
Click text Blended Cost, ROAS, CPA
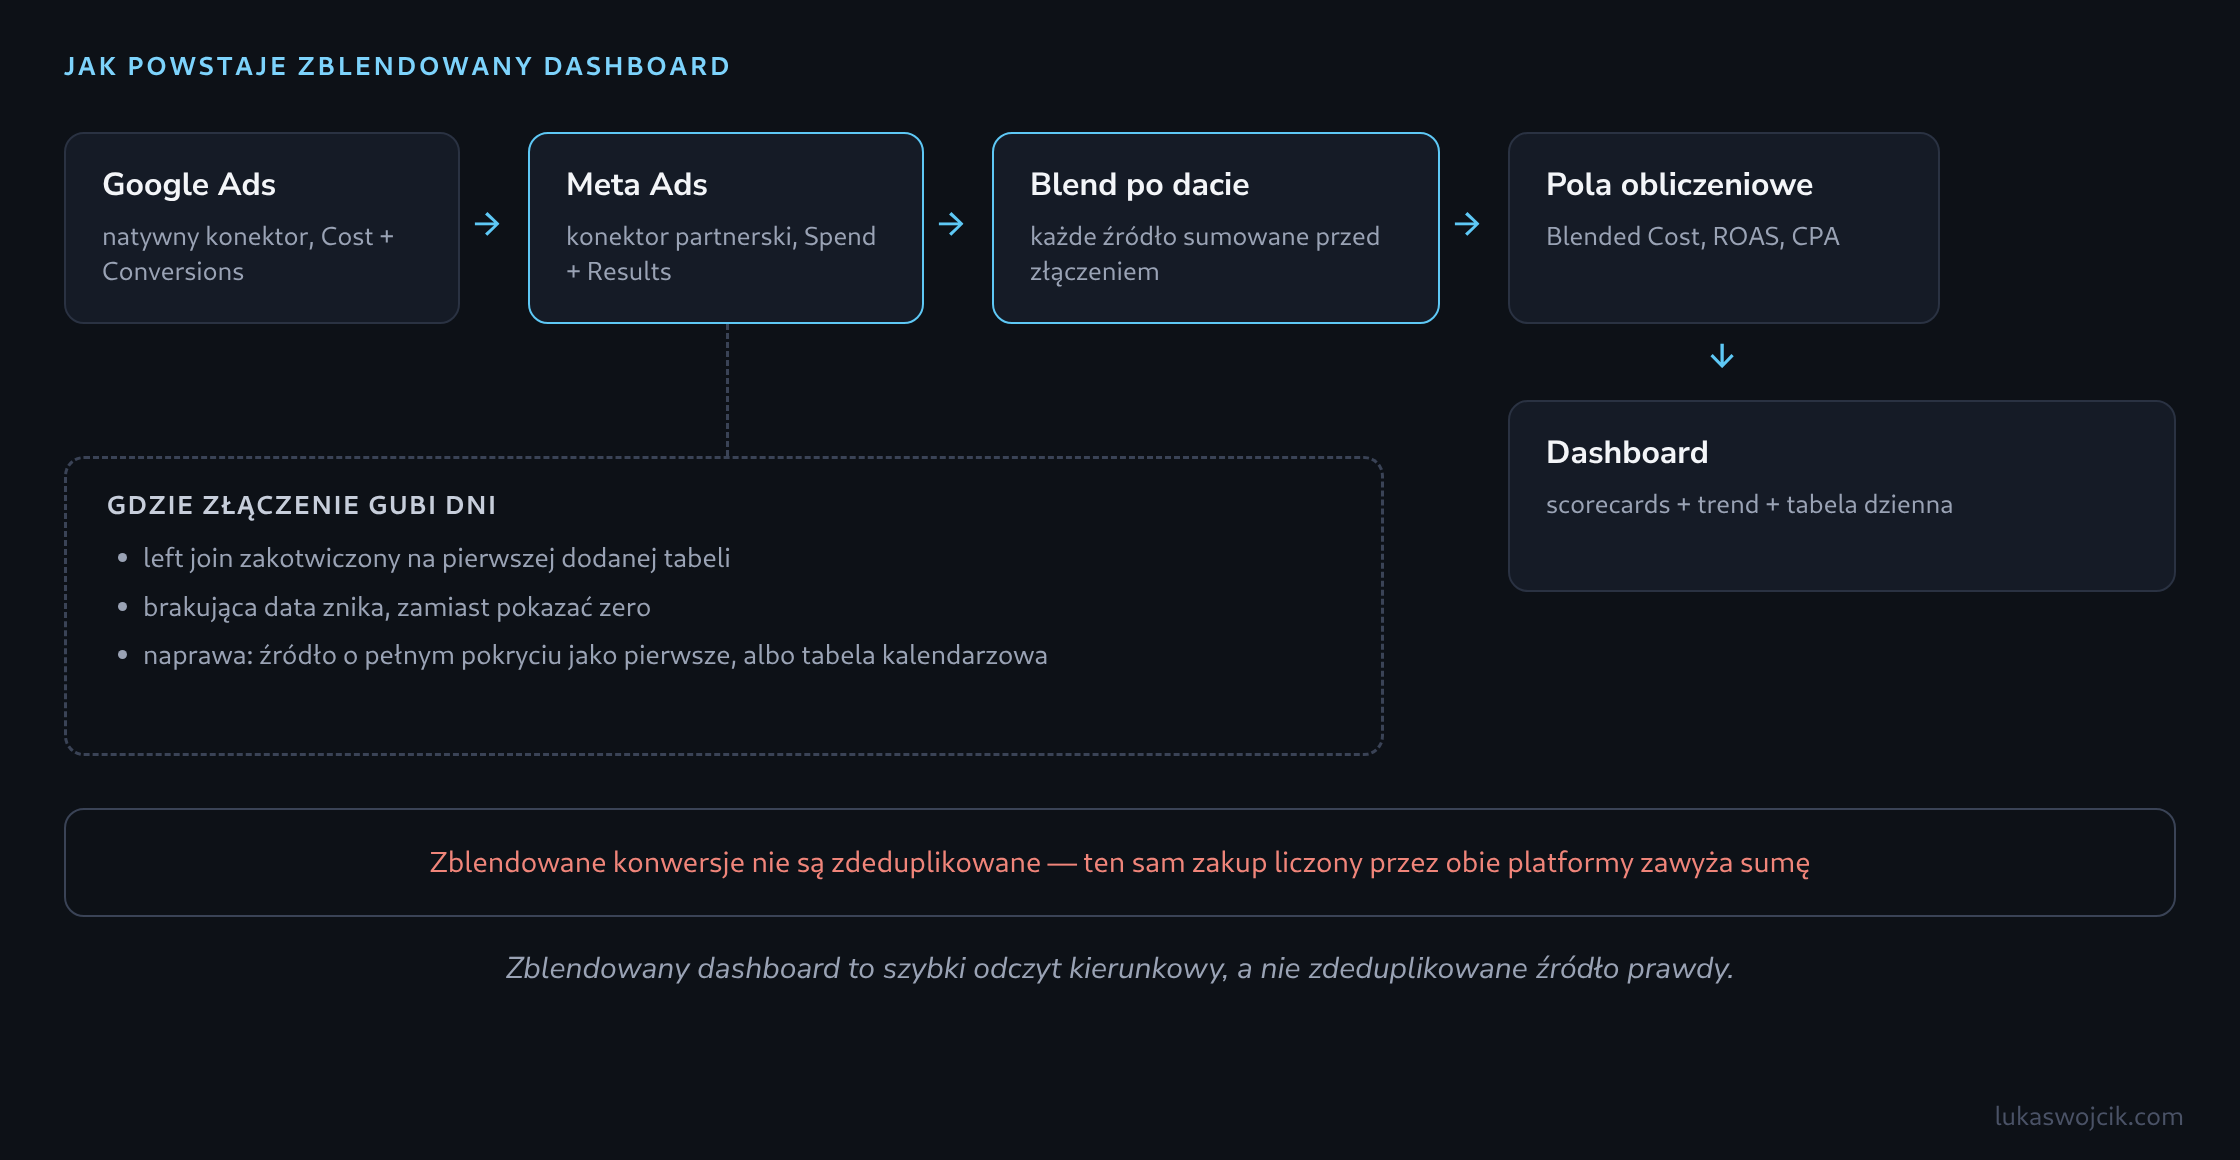click(1693, 236)
